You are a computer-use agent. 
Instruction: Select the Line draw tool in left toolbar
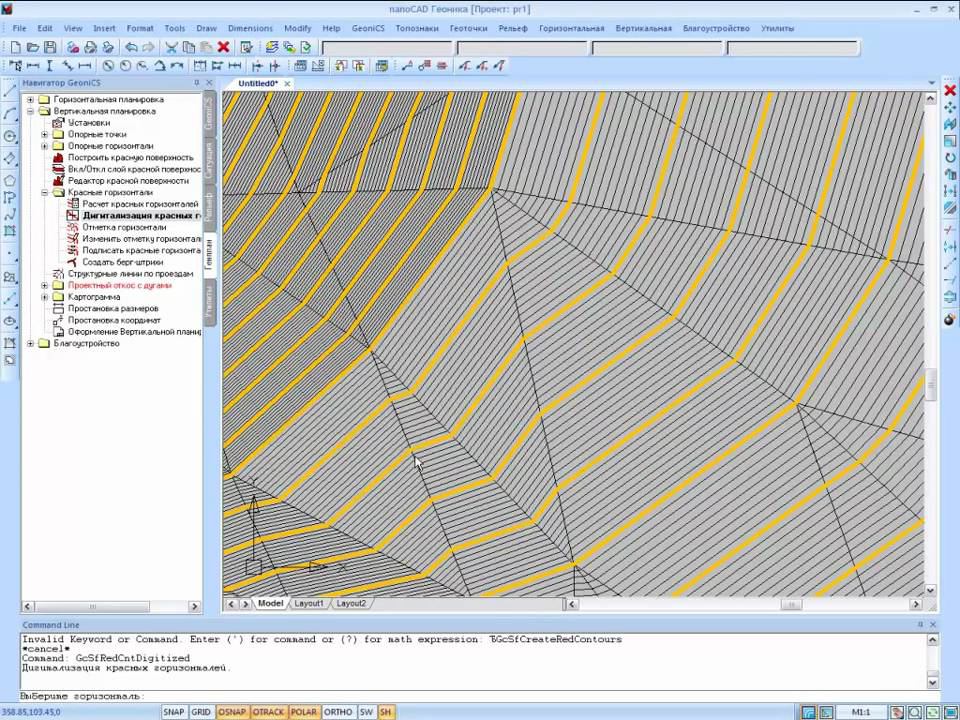coord(10,92)
